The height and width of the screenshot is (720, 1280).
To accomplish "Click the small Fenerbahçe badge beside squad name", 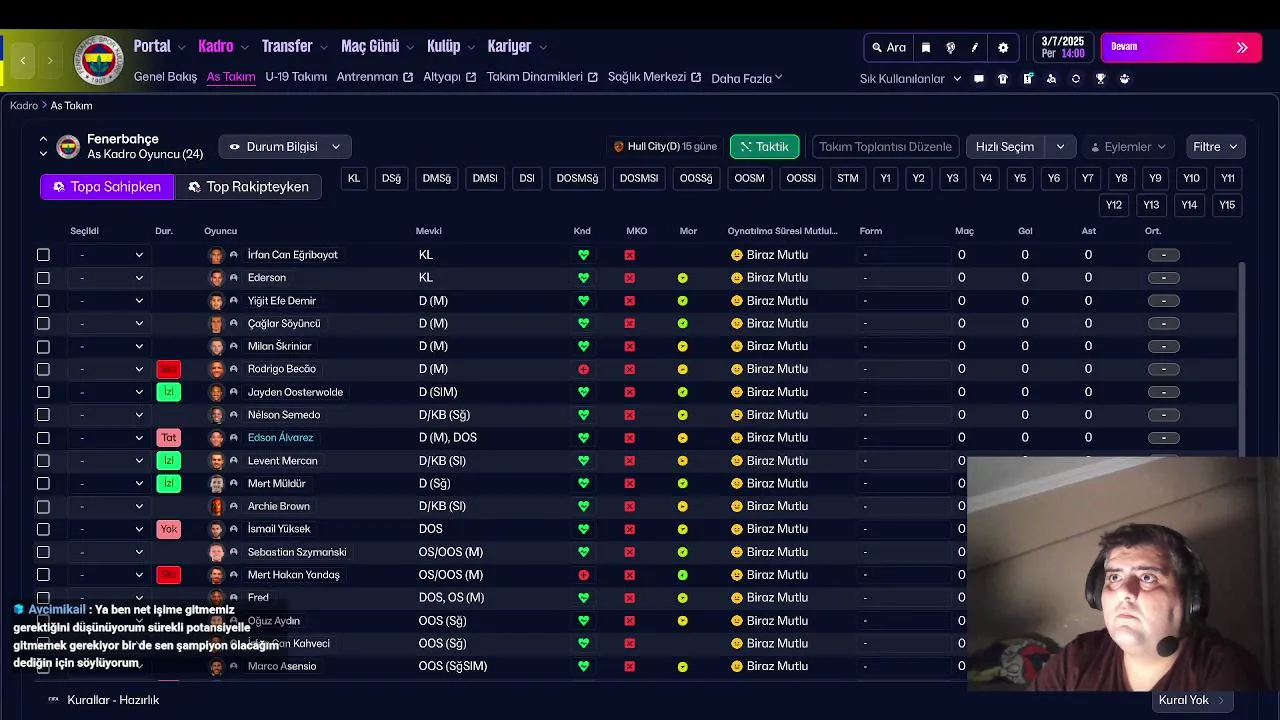I will [x=68, y=147].
